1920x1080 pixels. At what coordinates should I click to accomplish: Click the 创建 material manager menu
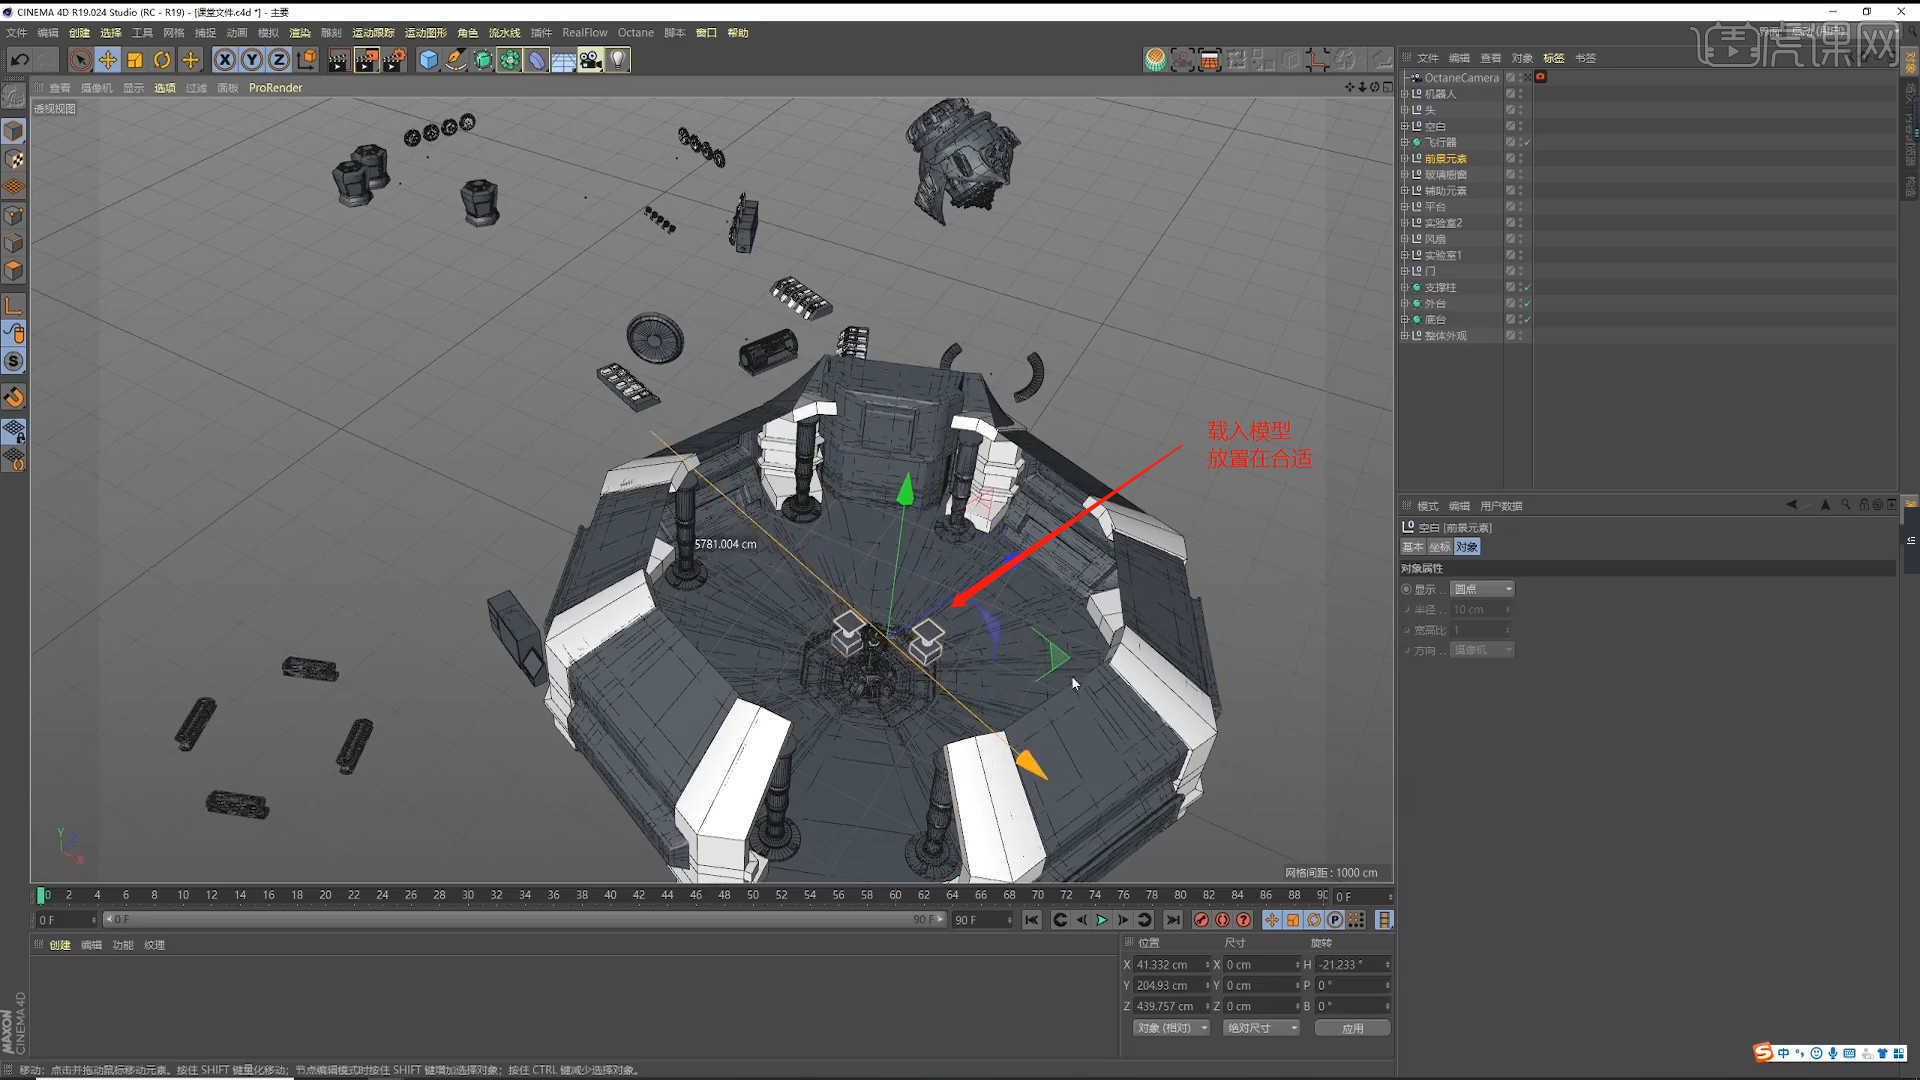[x=60, y=945]
